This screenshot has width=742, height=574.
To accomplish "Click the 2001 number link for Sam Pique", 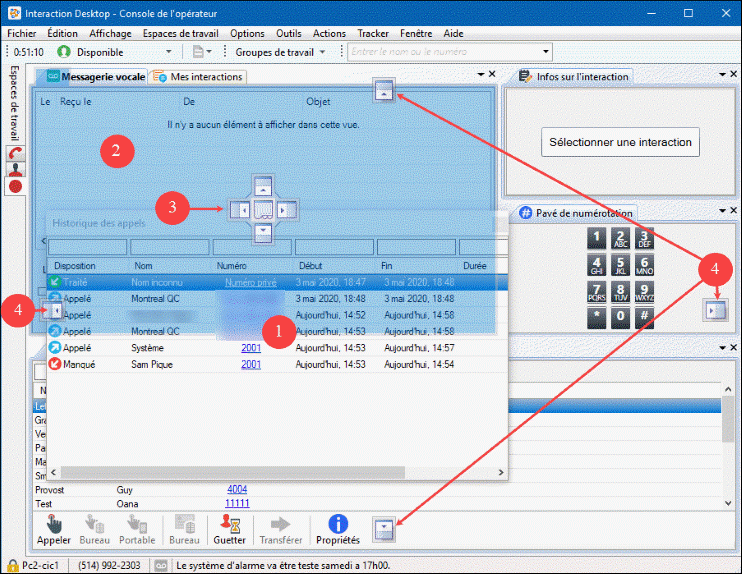I will 251,364.
